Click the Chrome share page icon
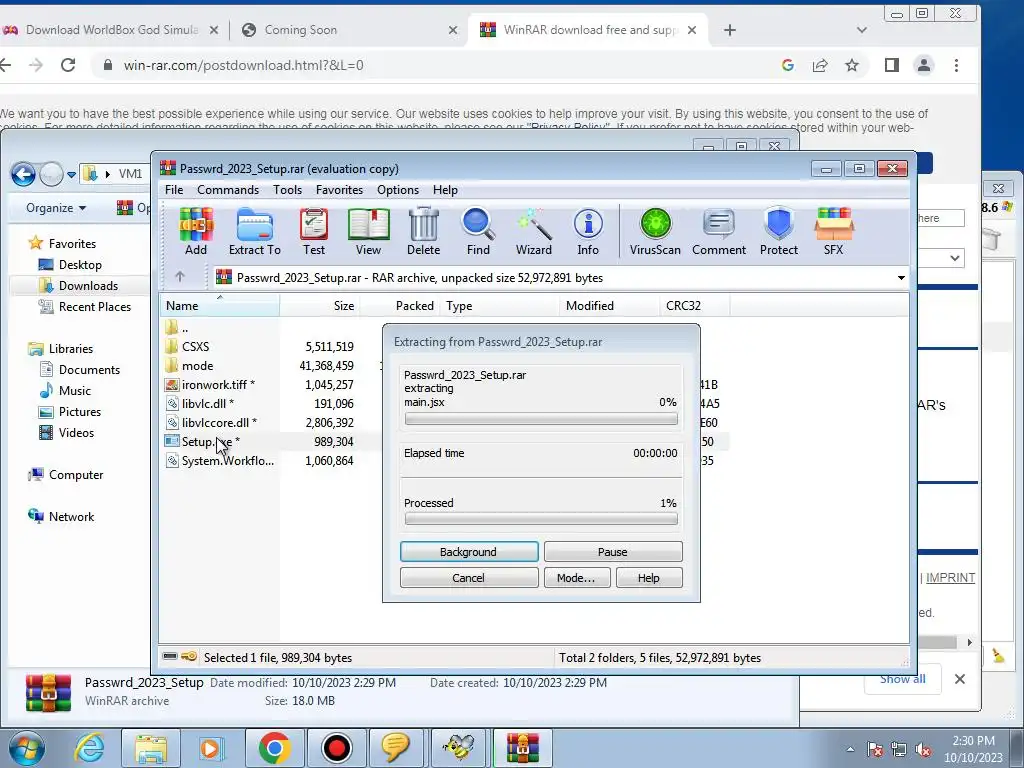 pos(820,65)
